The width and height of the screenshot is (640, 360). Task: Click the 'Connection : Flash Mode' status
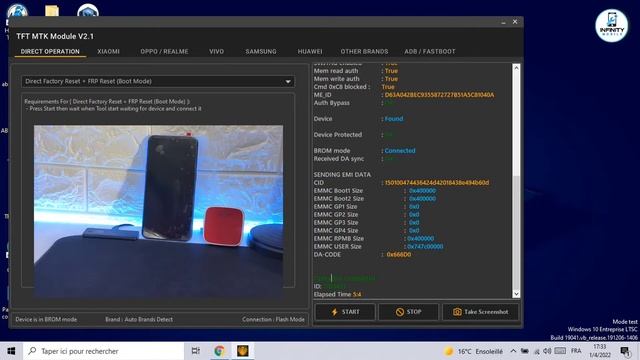click(x=273, y=320)
